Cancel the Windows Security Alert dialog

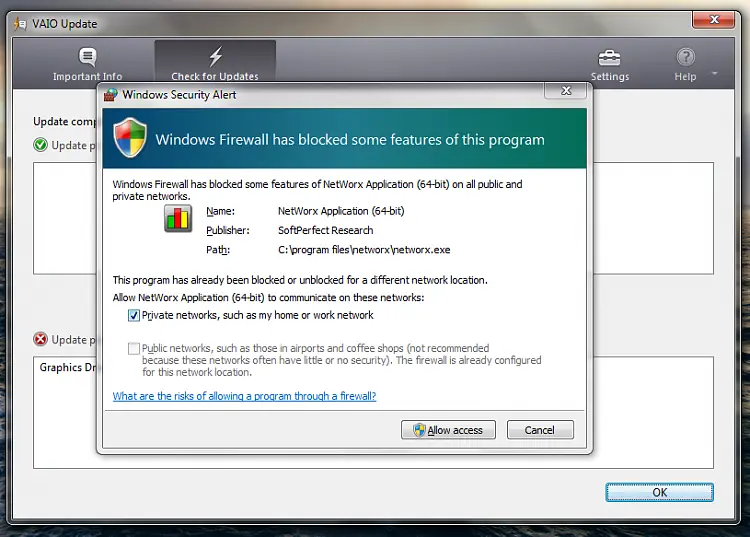coord(540,430)
